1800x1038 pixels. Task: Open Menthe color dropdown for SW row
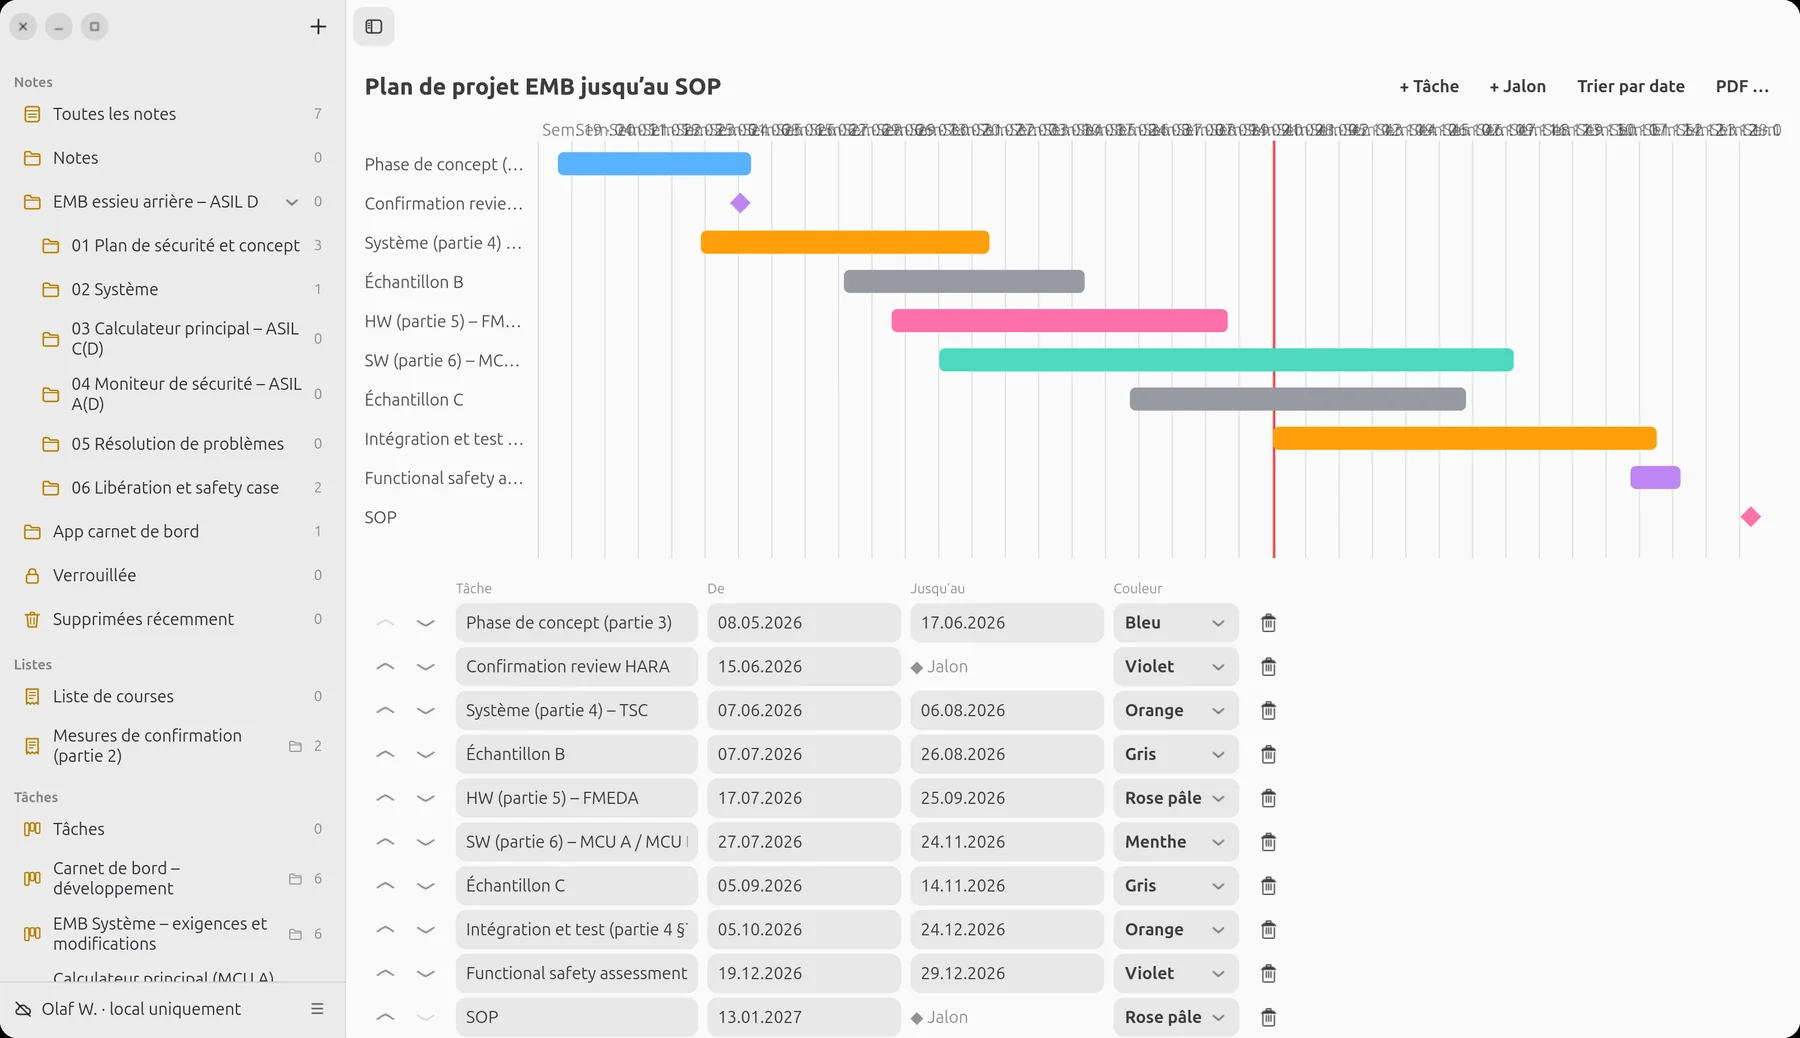pos(1176,842)
